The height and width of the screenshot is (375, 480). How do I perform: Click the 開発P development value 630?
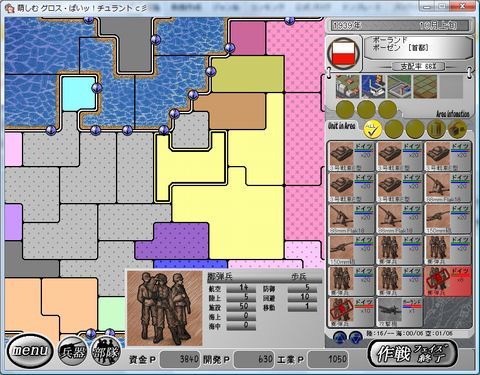click(254, 359)
